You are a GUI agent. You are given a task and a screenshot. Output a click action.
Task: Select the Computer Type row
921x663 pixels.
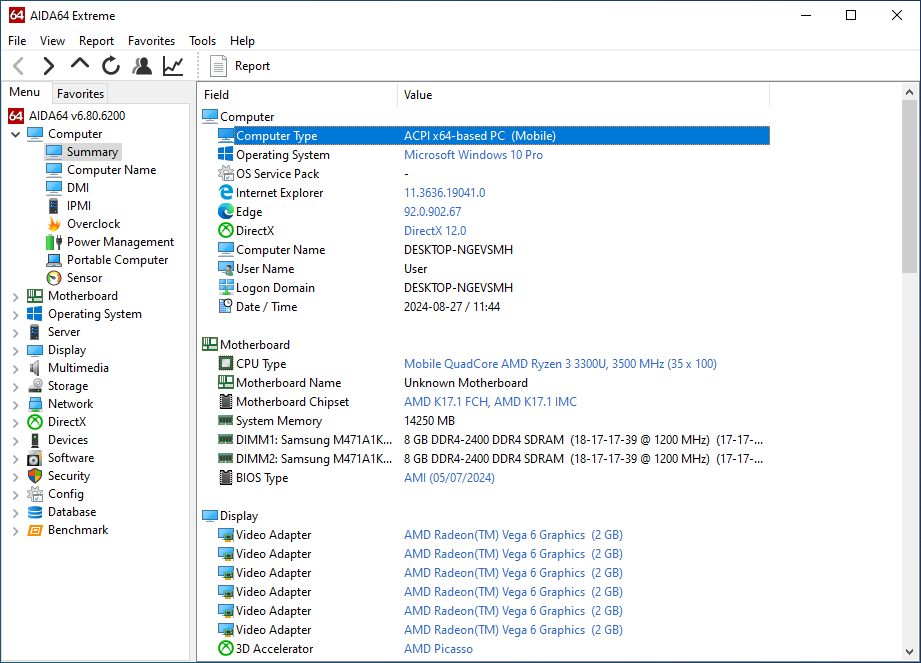point(493,136)
